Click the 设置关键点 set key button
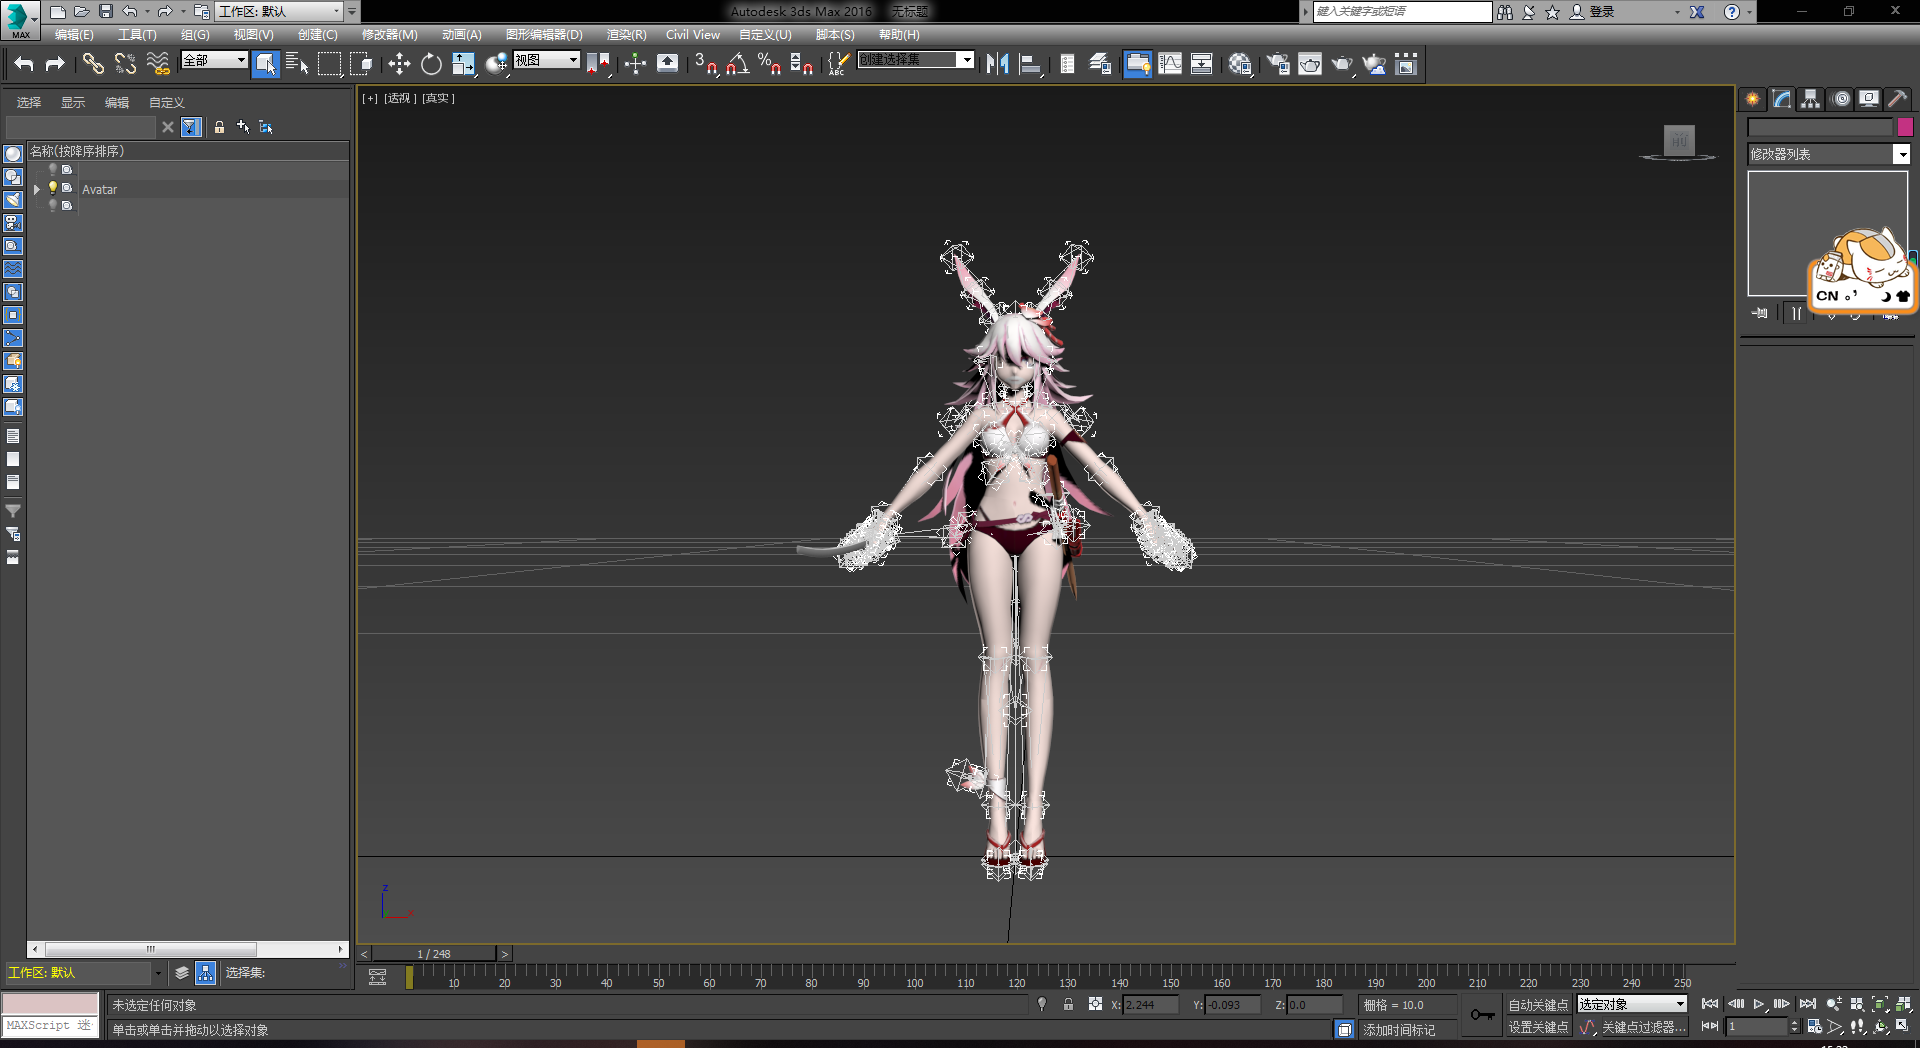 click(x=1538, y=1027)
